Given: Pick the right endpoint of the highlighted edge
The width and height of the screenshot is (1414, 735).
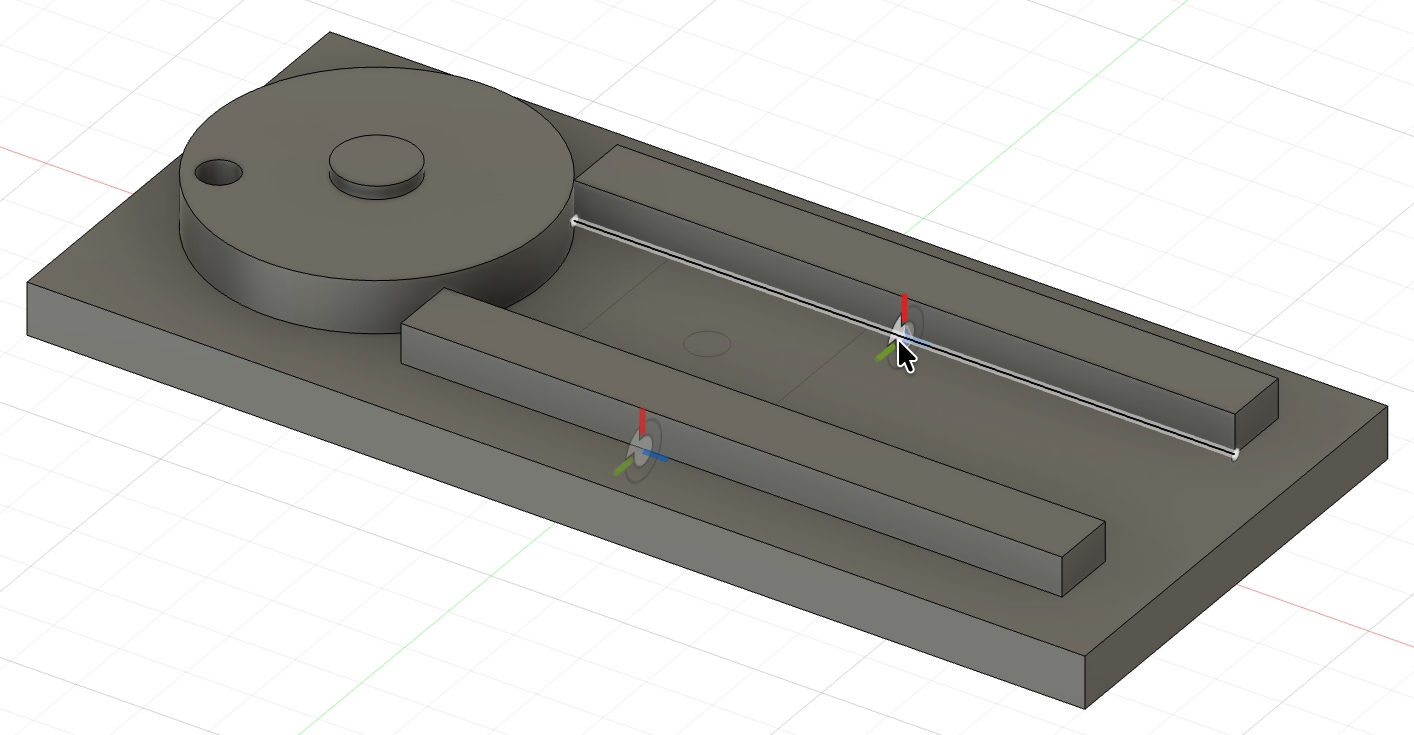Looking at the screenshot, I should pos(1235,454).
